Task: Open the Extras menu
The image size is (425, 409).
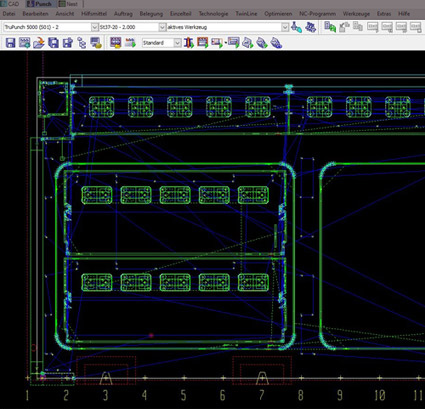Action: click(x=384, y=14)
